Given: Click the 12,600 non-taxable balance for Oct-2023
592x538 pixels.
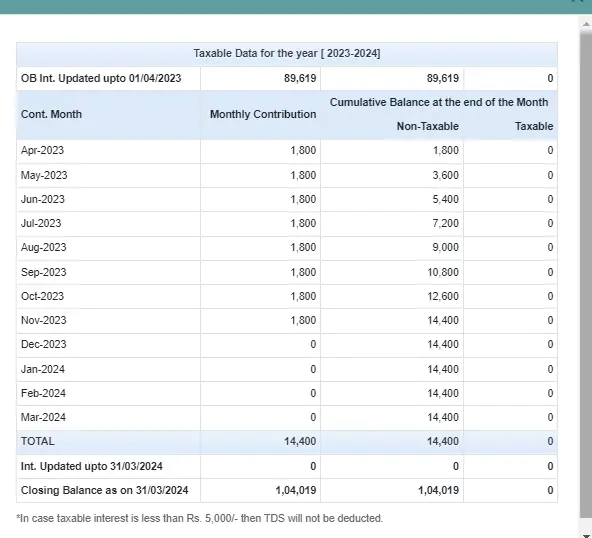Looking at the screenshot, I should pos(443,296).
